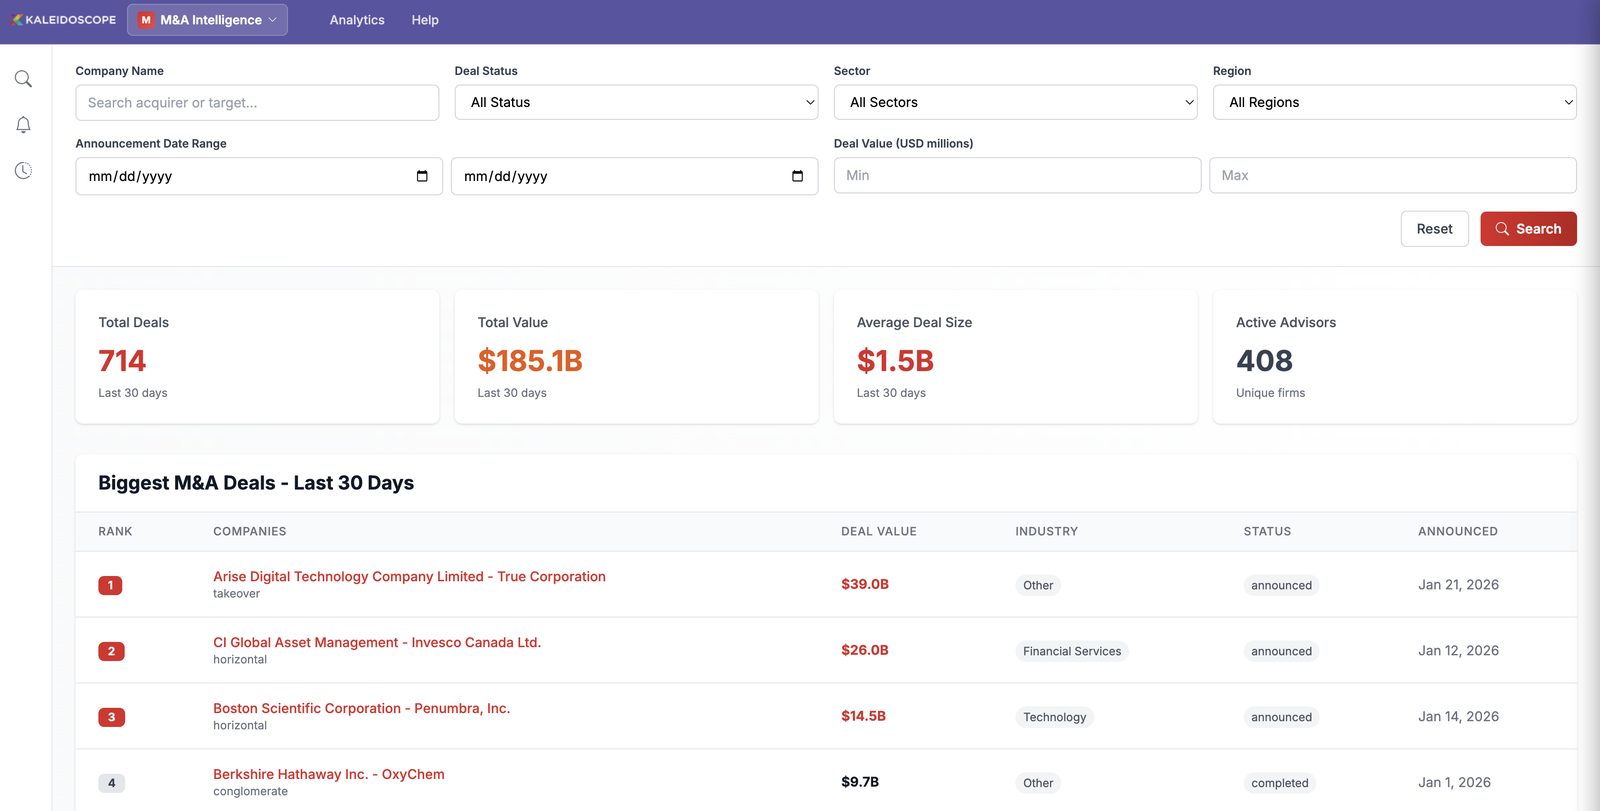Open end date calendar picker icon
Viewport: 1600px width, 811px height.
pos(797,176)
